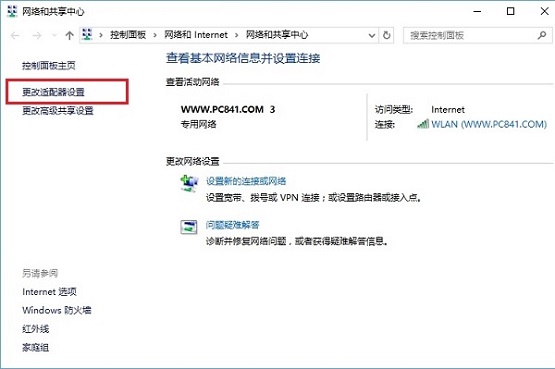
Task: Click the 搜索控制面板 search field
Action: (x=477, y=35)
